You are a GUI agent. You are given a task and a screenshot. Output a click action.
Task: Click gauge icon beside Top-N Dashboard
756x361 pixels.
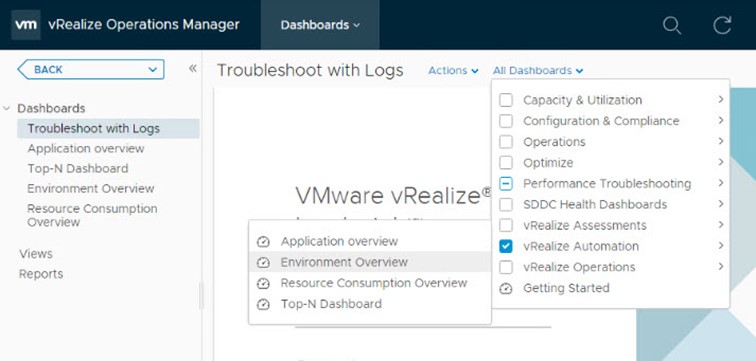coord(263,304)
